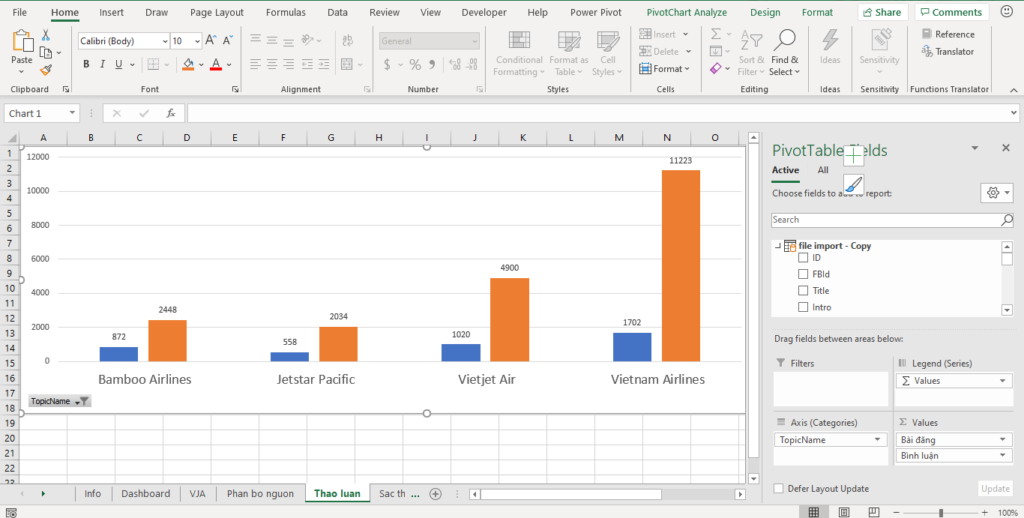Open the Dashboard sheet tab
Image resolution: width=1024 pixels, height=518 pixels.
tap(146, 494)
